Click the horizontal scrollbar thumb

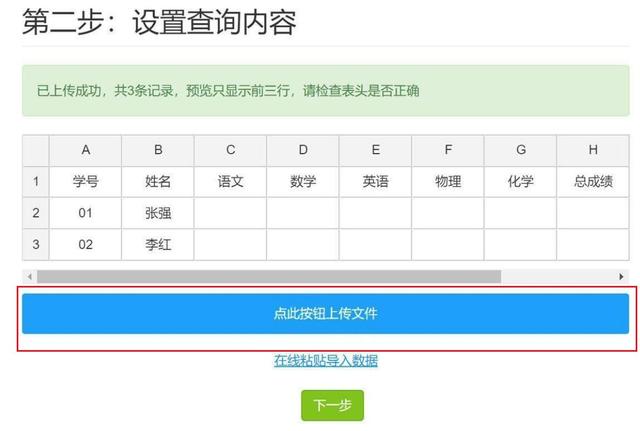point(268,276)
